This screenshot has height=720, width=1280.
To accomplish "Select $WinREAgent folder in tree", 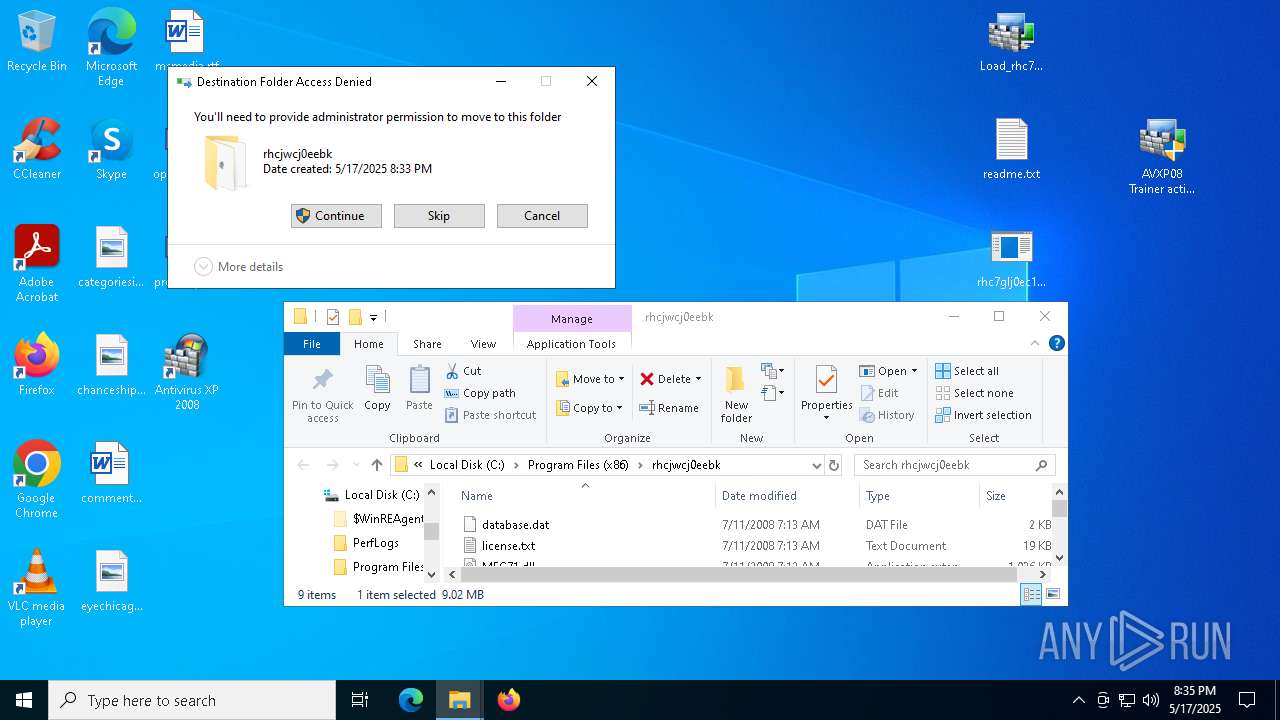I will (x=378, y=519).
